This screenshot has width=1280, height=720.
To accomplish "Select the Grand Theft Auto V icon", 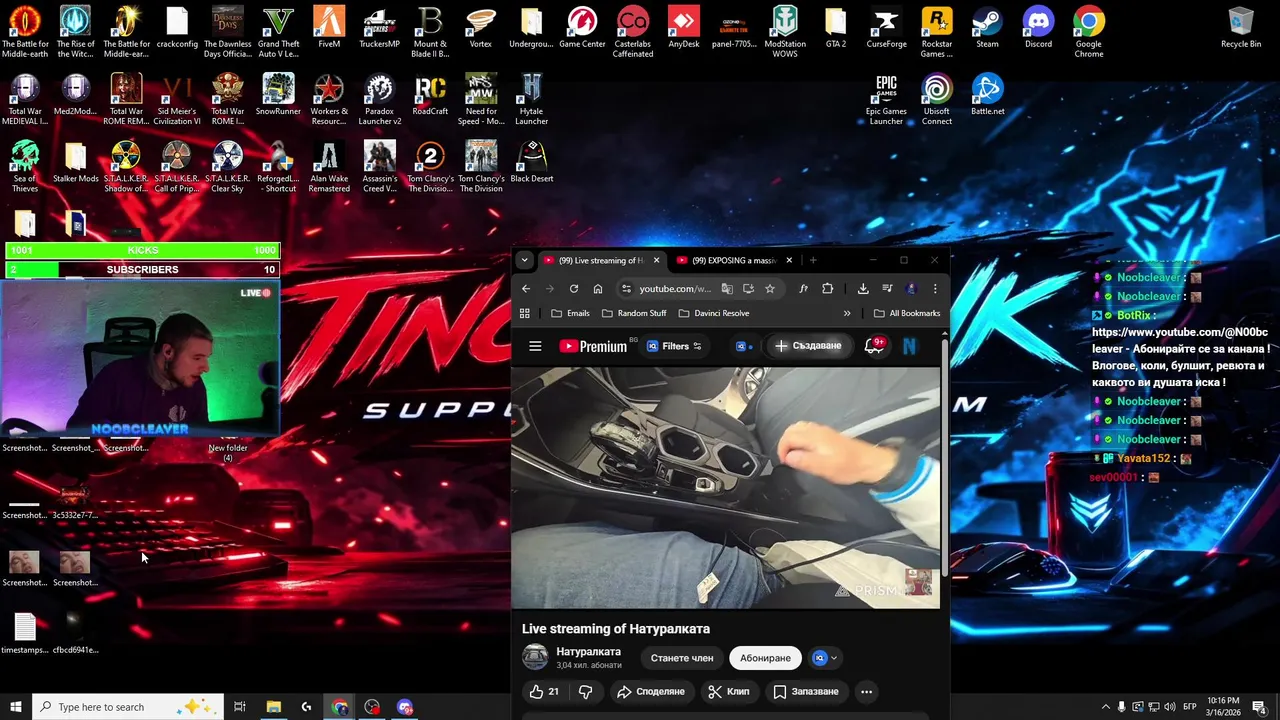I will click(278, 32).
